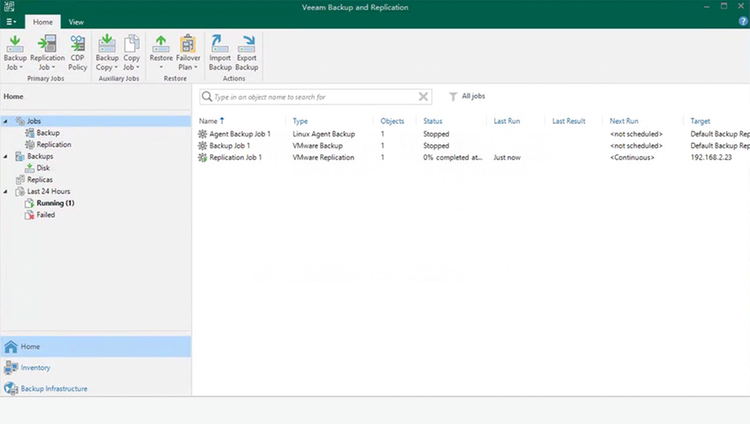Switch to the View ribbon tab
The image size is (750, 424).
pyautogui.click(x=76, y=22)
